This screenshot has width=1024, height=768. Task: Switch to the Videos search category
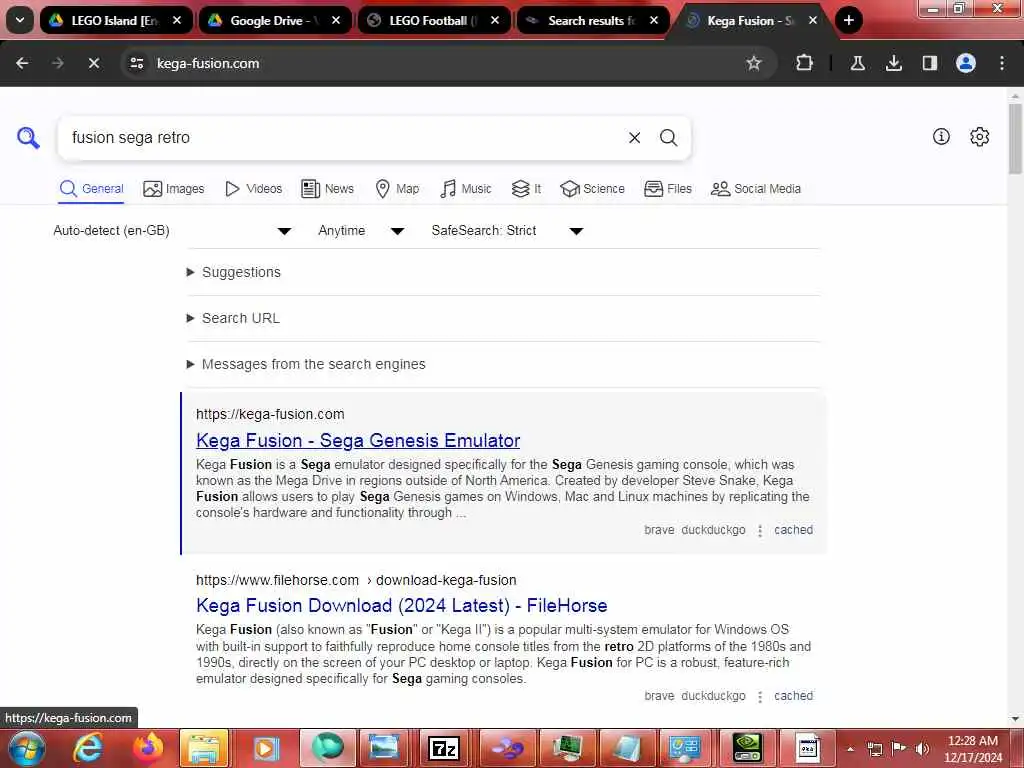pyautogui.click(x=253, y=189)
